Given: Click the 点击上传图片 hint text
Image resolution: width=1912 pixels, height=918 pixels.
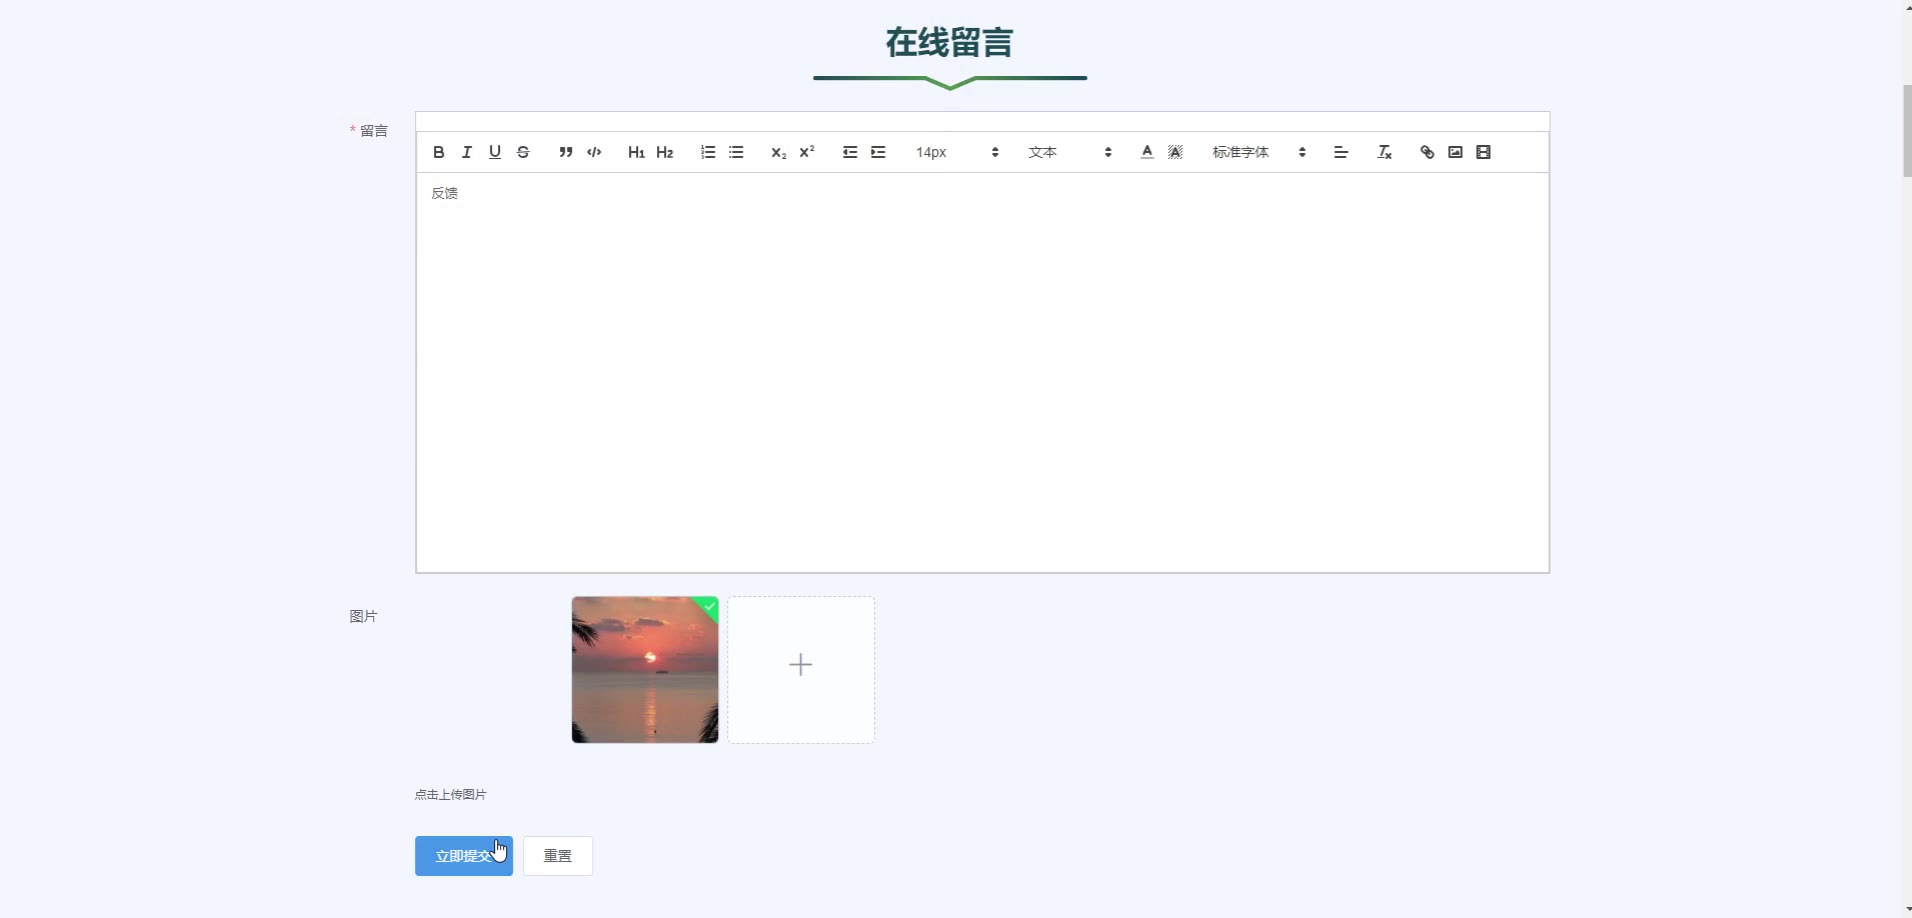Looking at the screenshot, I should (451, 794).
